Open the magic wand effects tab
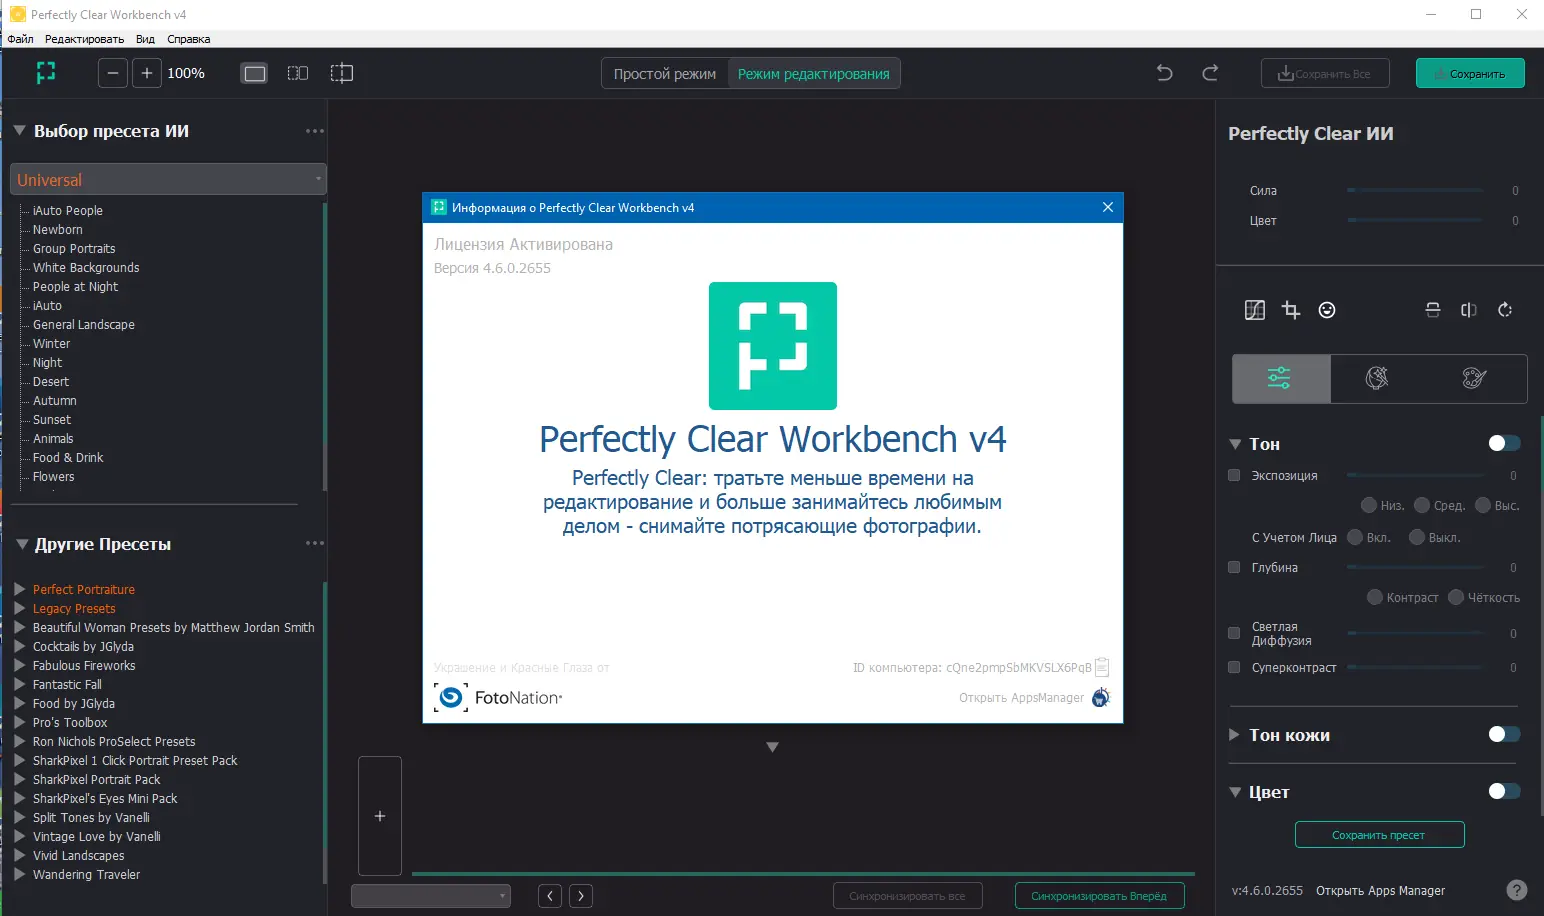The width and height of the screenshot is (1544, 916). 1377,378
